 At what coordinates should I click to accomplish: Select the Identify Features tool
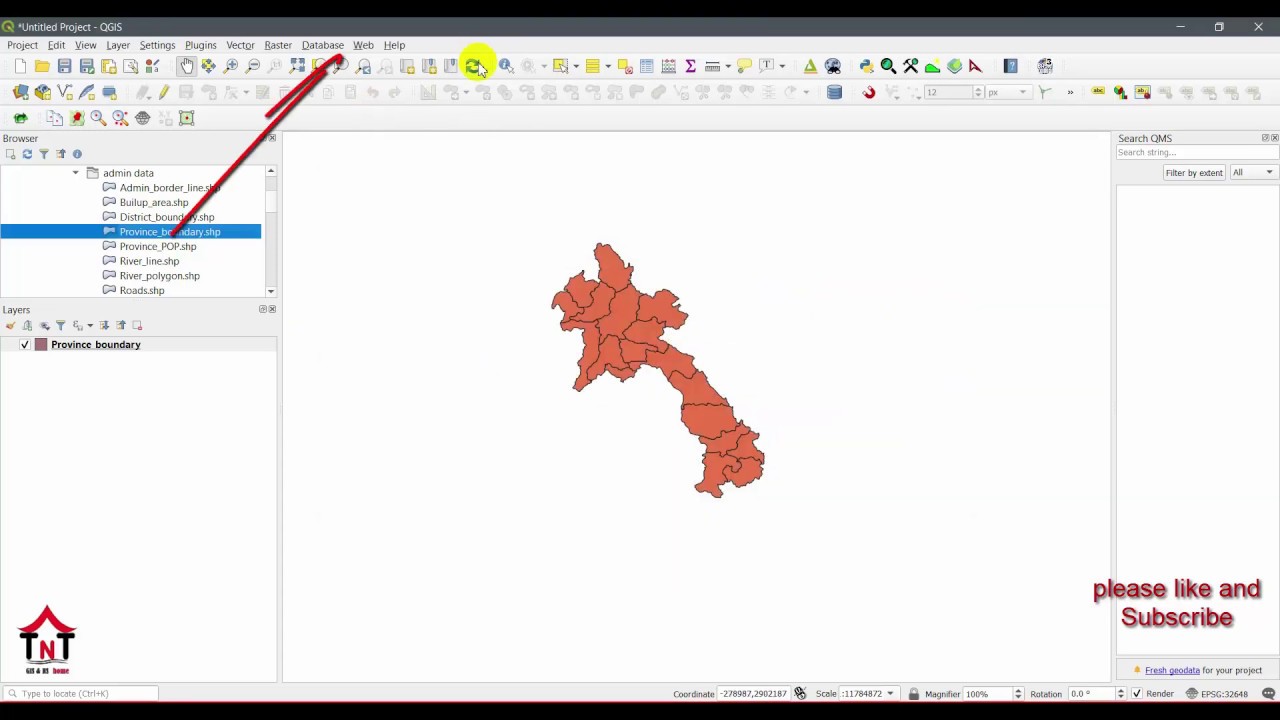[506, 66]
